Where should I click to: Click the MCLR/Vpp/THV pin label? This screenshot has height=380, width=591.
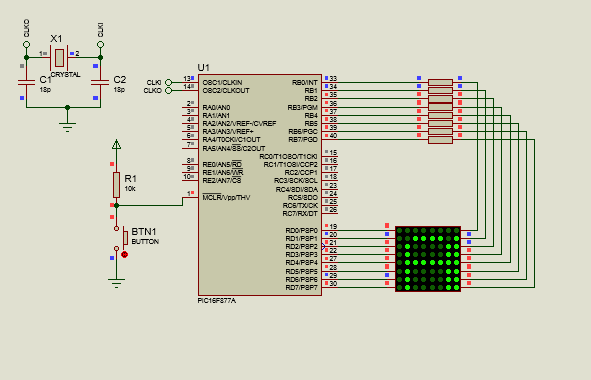tap(226, 198)
